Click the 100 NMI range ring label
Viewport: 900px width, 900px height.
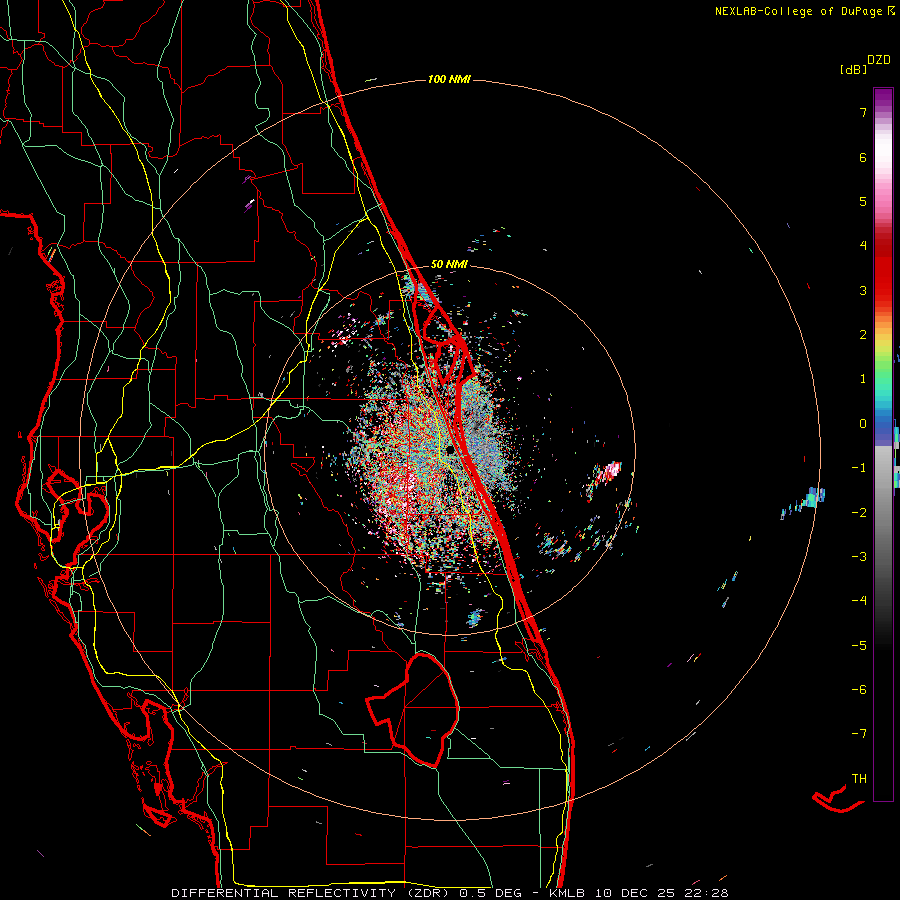pyautogui.click(x=449, y=79)
